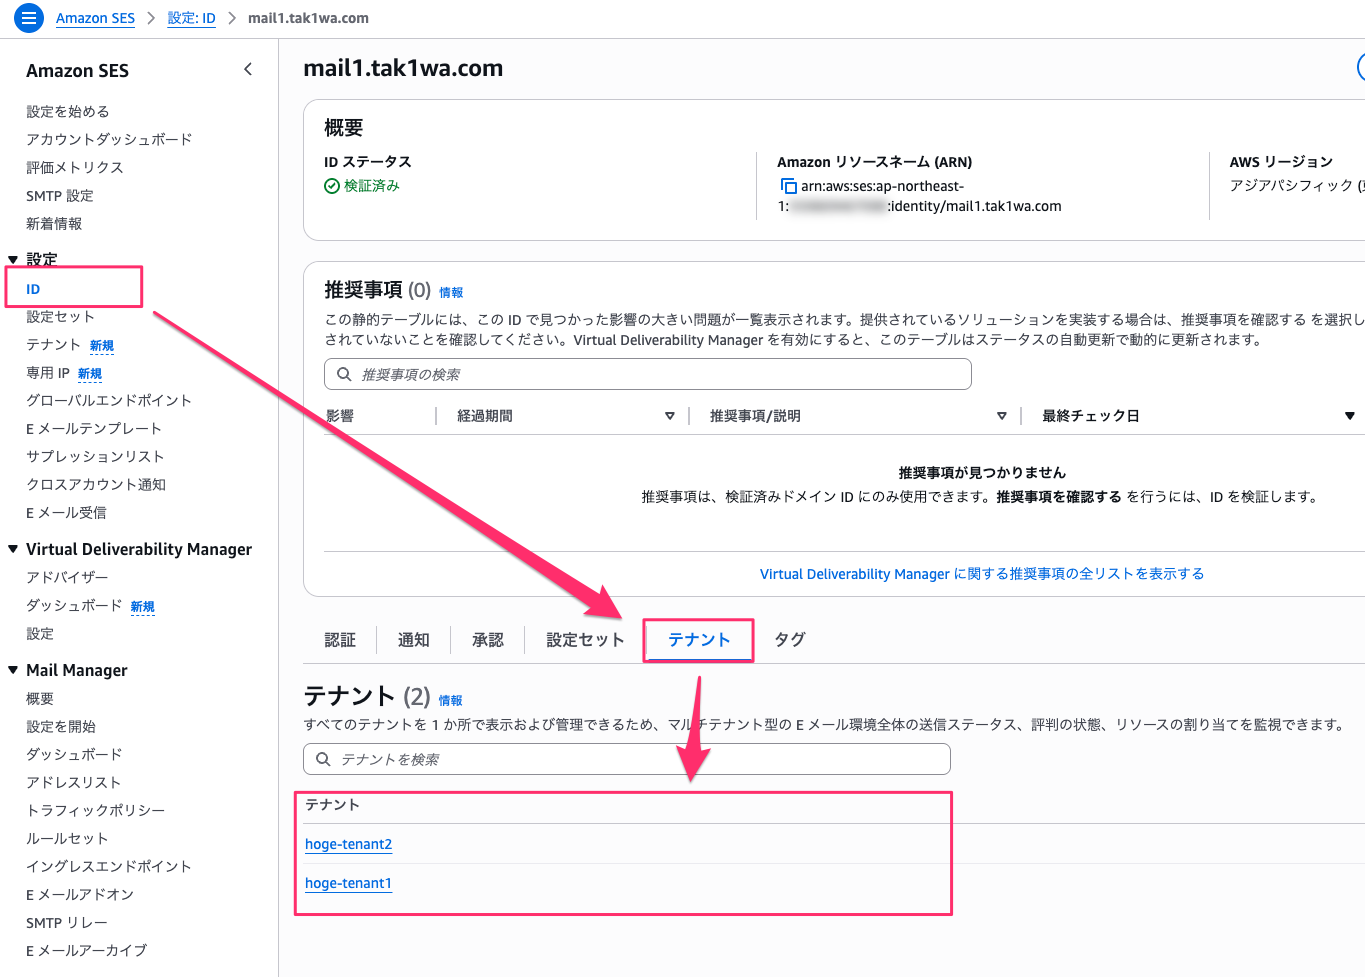The height and width of the screenshot is (977, 1365).
Task: Open アドバイザー under Virtual Deliverability Manager
Action: coord(67,578)
